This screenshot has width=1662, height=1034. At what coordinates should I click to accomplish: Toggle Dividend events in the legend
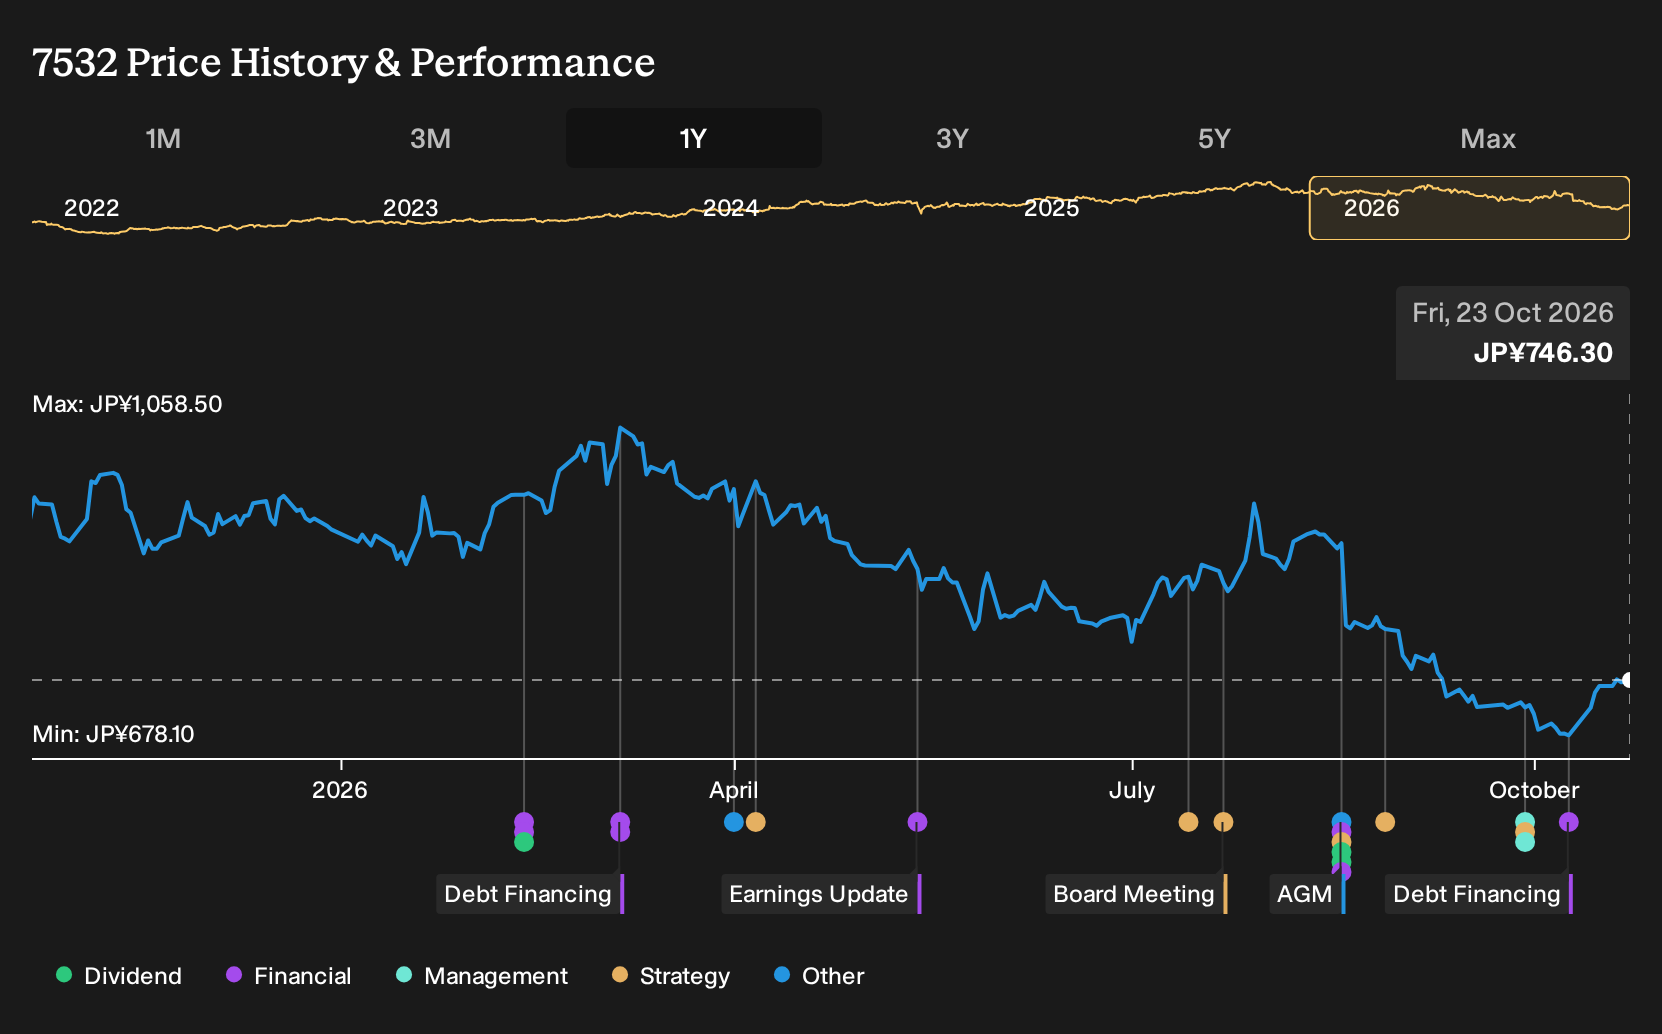tap(120, 976)
